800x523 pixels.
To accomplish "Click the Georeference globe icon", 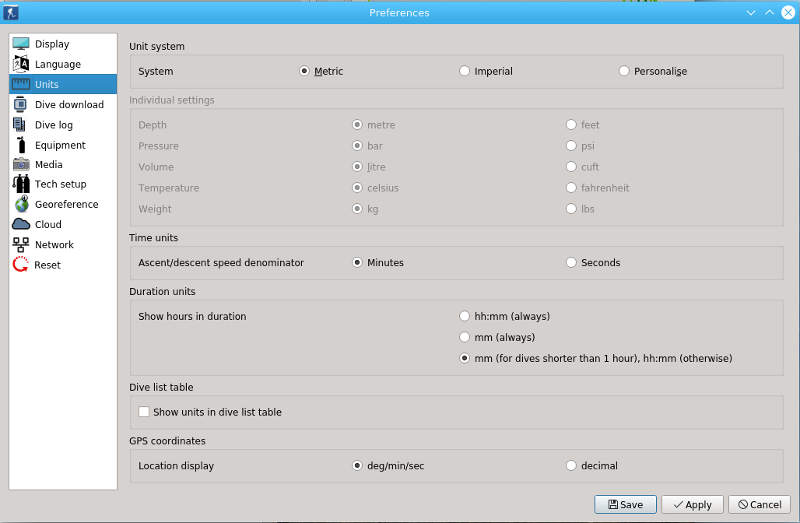I will [21, 204].
